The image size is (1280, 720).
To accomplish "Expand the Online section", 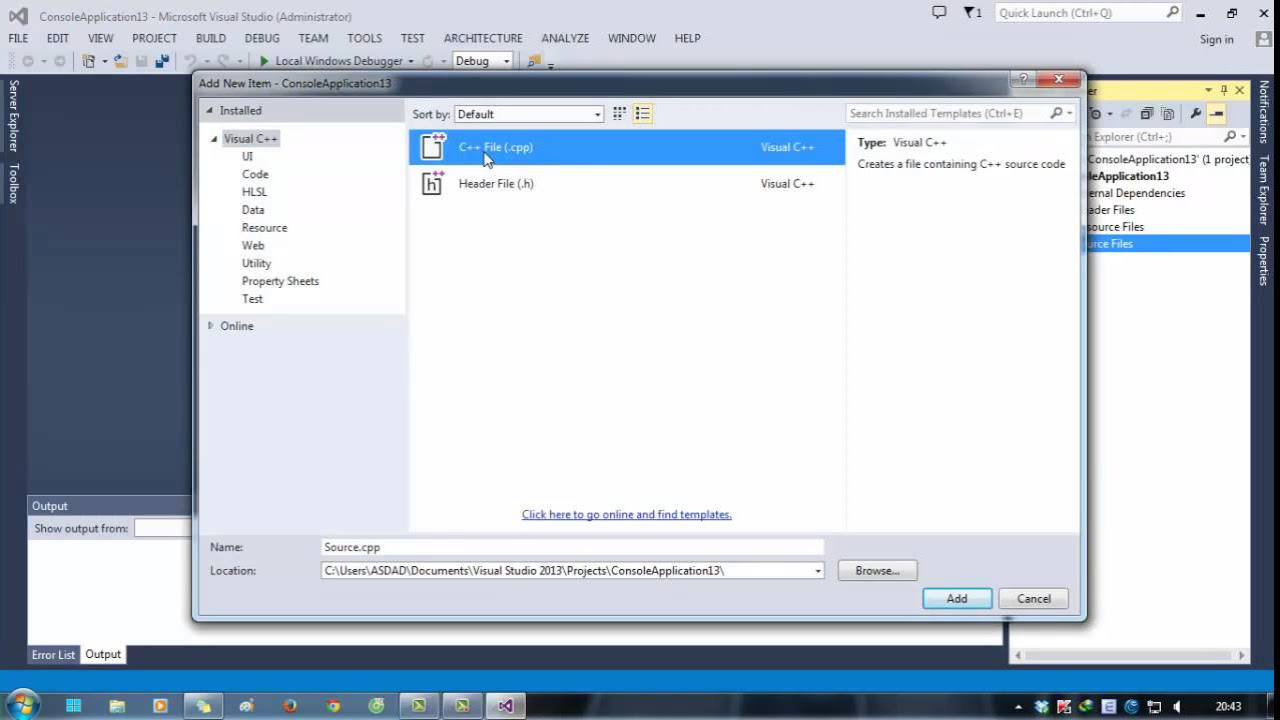I will 210,326.
